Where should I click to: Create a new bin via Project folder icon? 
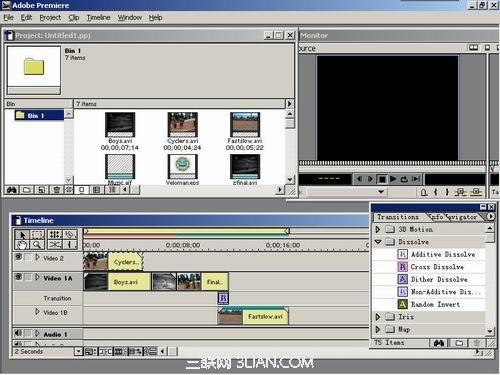tap(27, 190)
